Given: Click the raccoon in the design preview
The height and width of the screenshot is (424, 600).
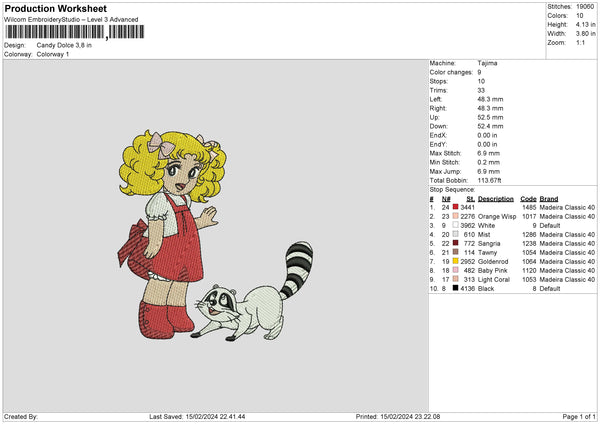Looking at the screenshot, I should point(253,292).
